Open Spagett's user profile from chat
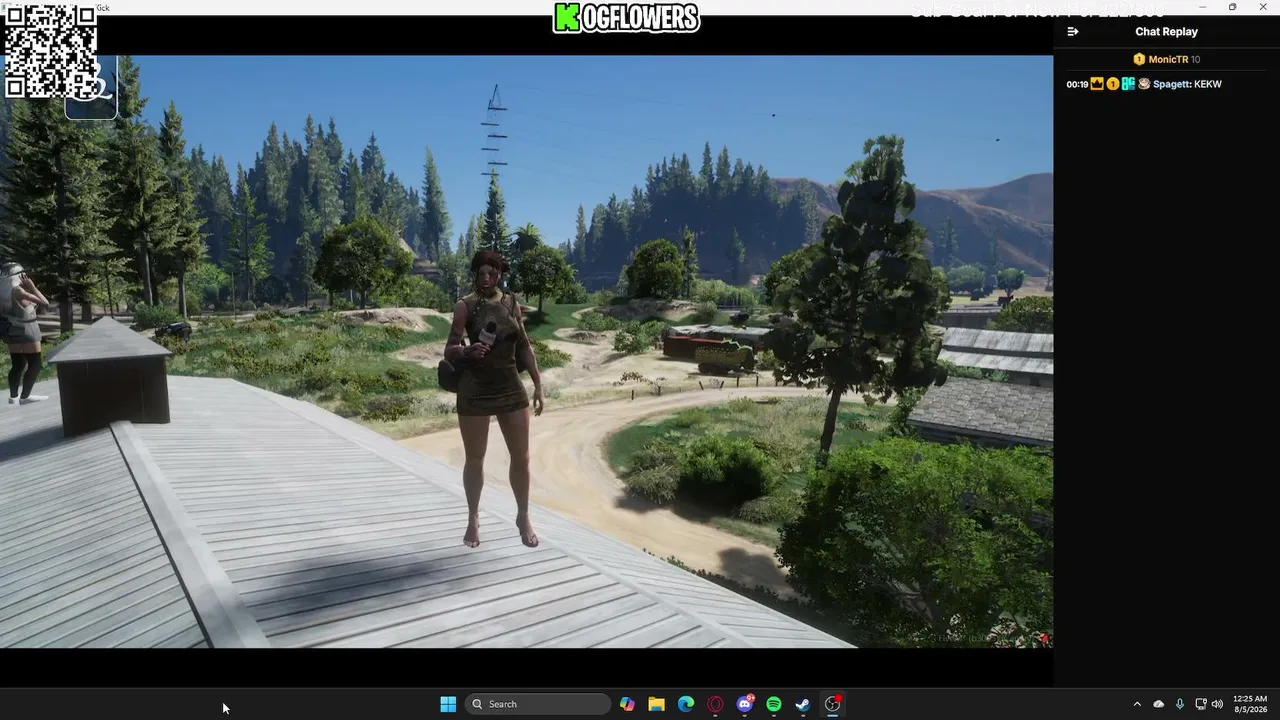This screenshot has height=720, width=1280. (1172, 84)
